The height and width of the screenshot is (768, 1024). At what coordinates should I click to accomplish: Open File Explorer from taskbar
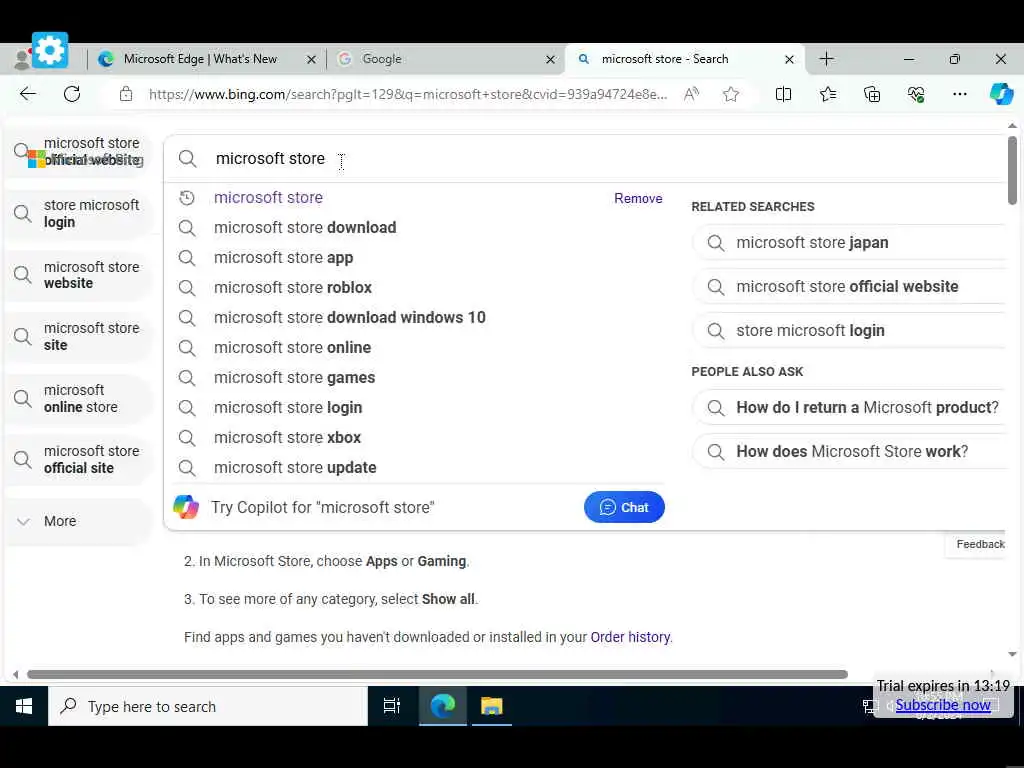492,706
